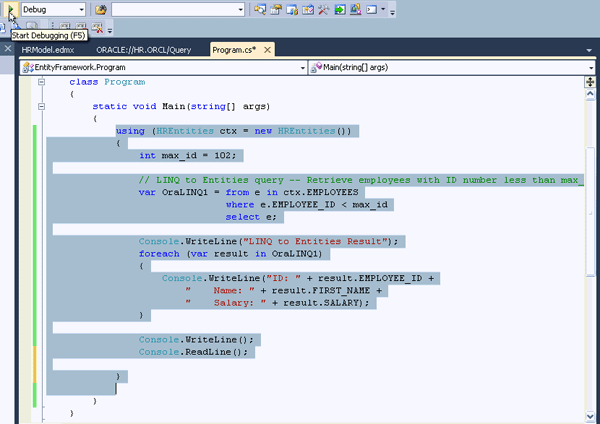Expand the Main(string[] args) member dropdown
This screenshot has width=600, height=424.
pyautogui.click(x=590, y=67)
